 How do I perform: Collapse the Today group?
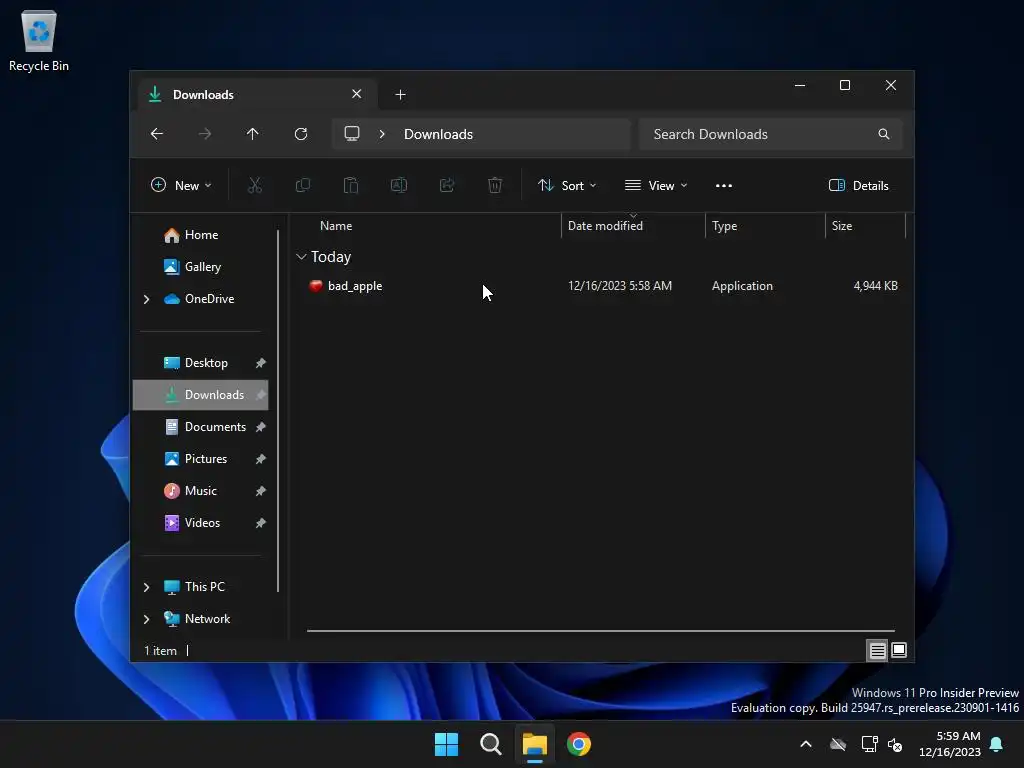(301, 257)
